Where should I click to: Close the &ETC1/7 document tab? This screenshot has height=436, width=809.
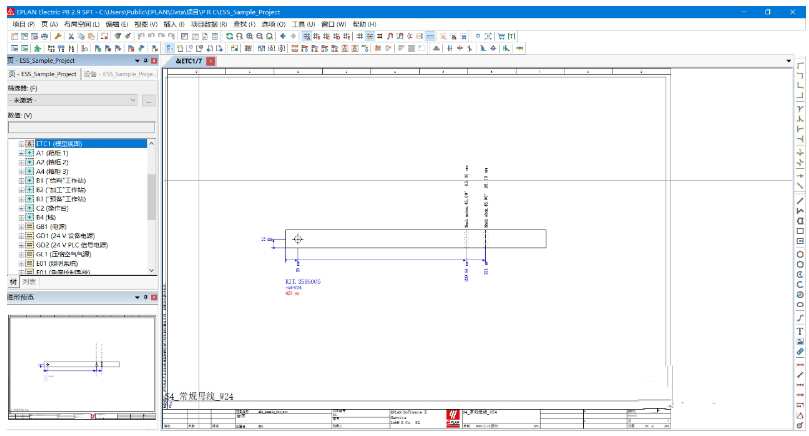coord(211,61)
